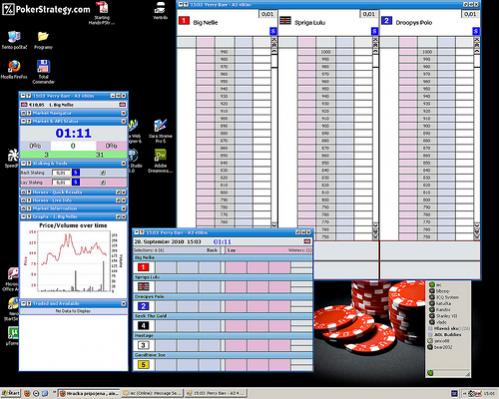Viewport: 499px width, 399px height.
Task: Click the Back Staking amount field
Action: coord(61,173)
